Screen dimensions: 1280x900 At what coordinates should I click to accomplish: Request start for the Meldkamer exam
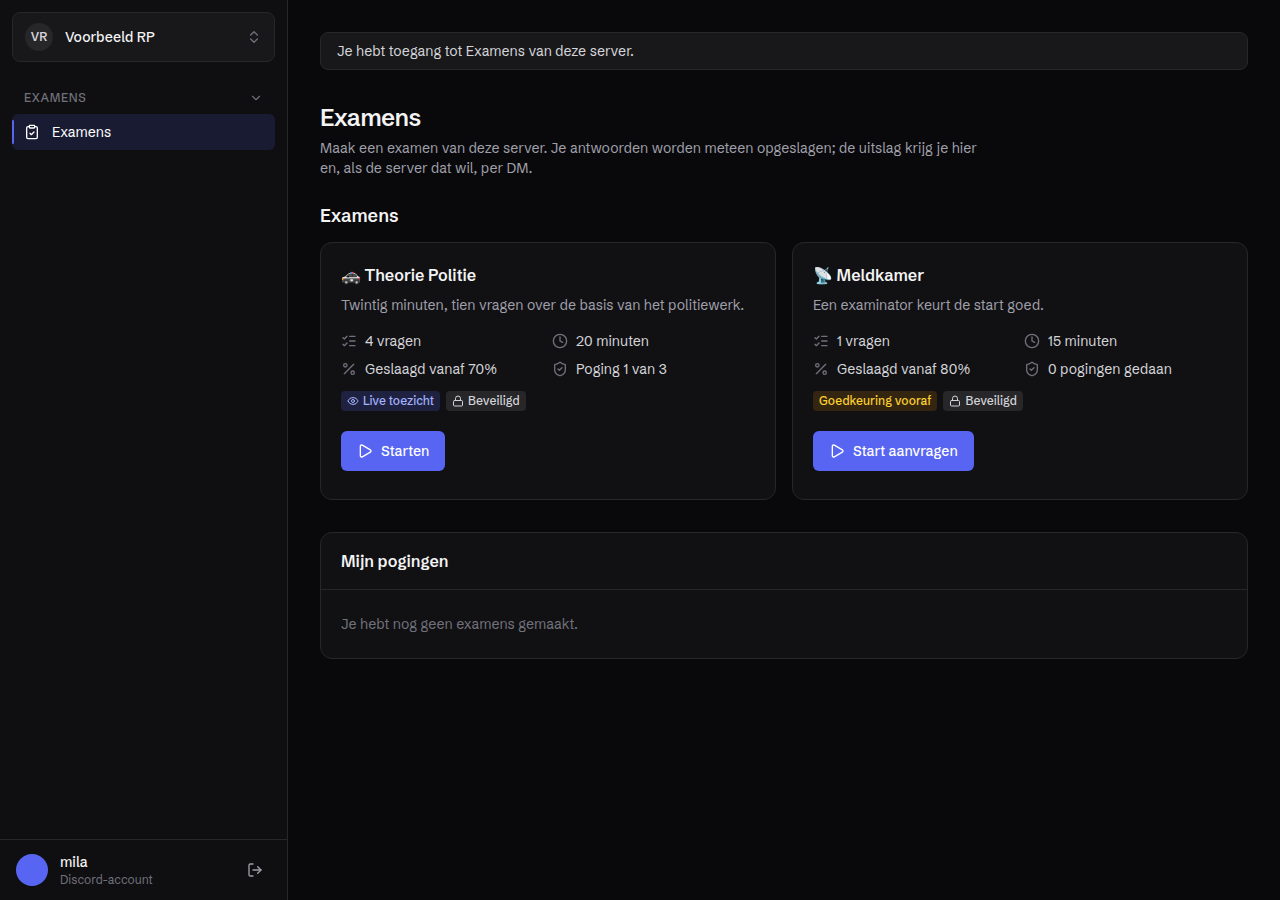(x=893, y=451)
